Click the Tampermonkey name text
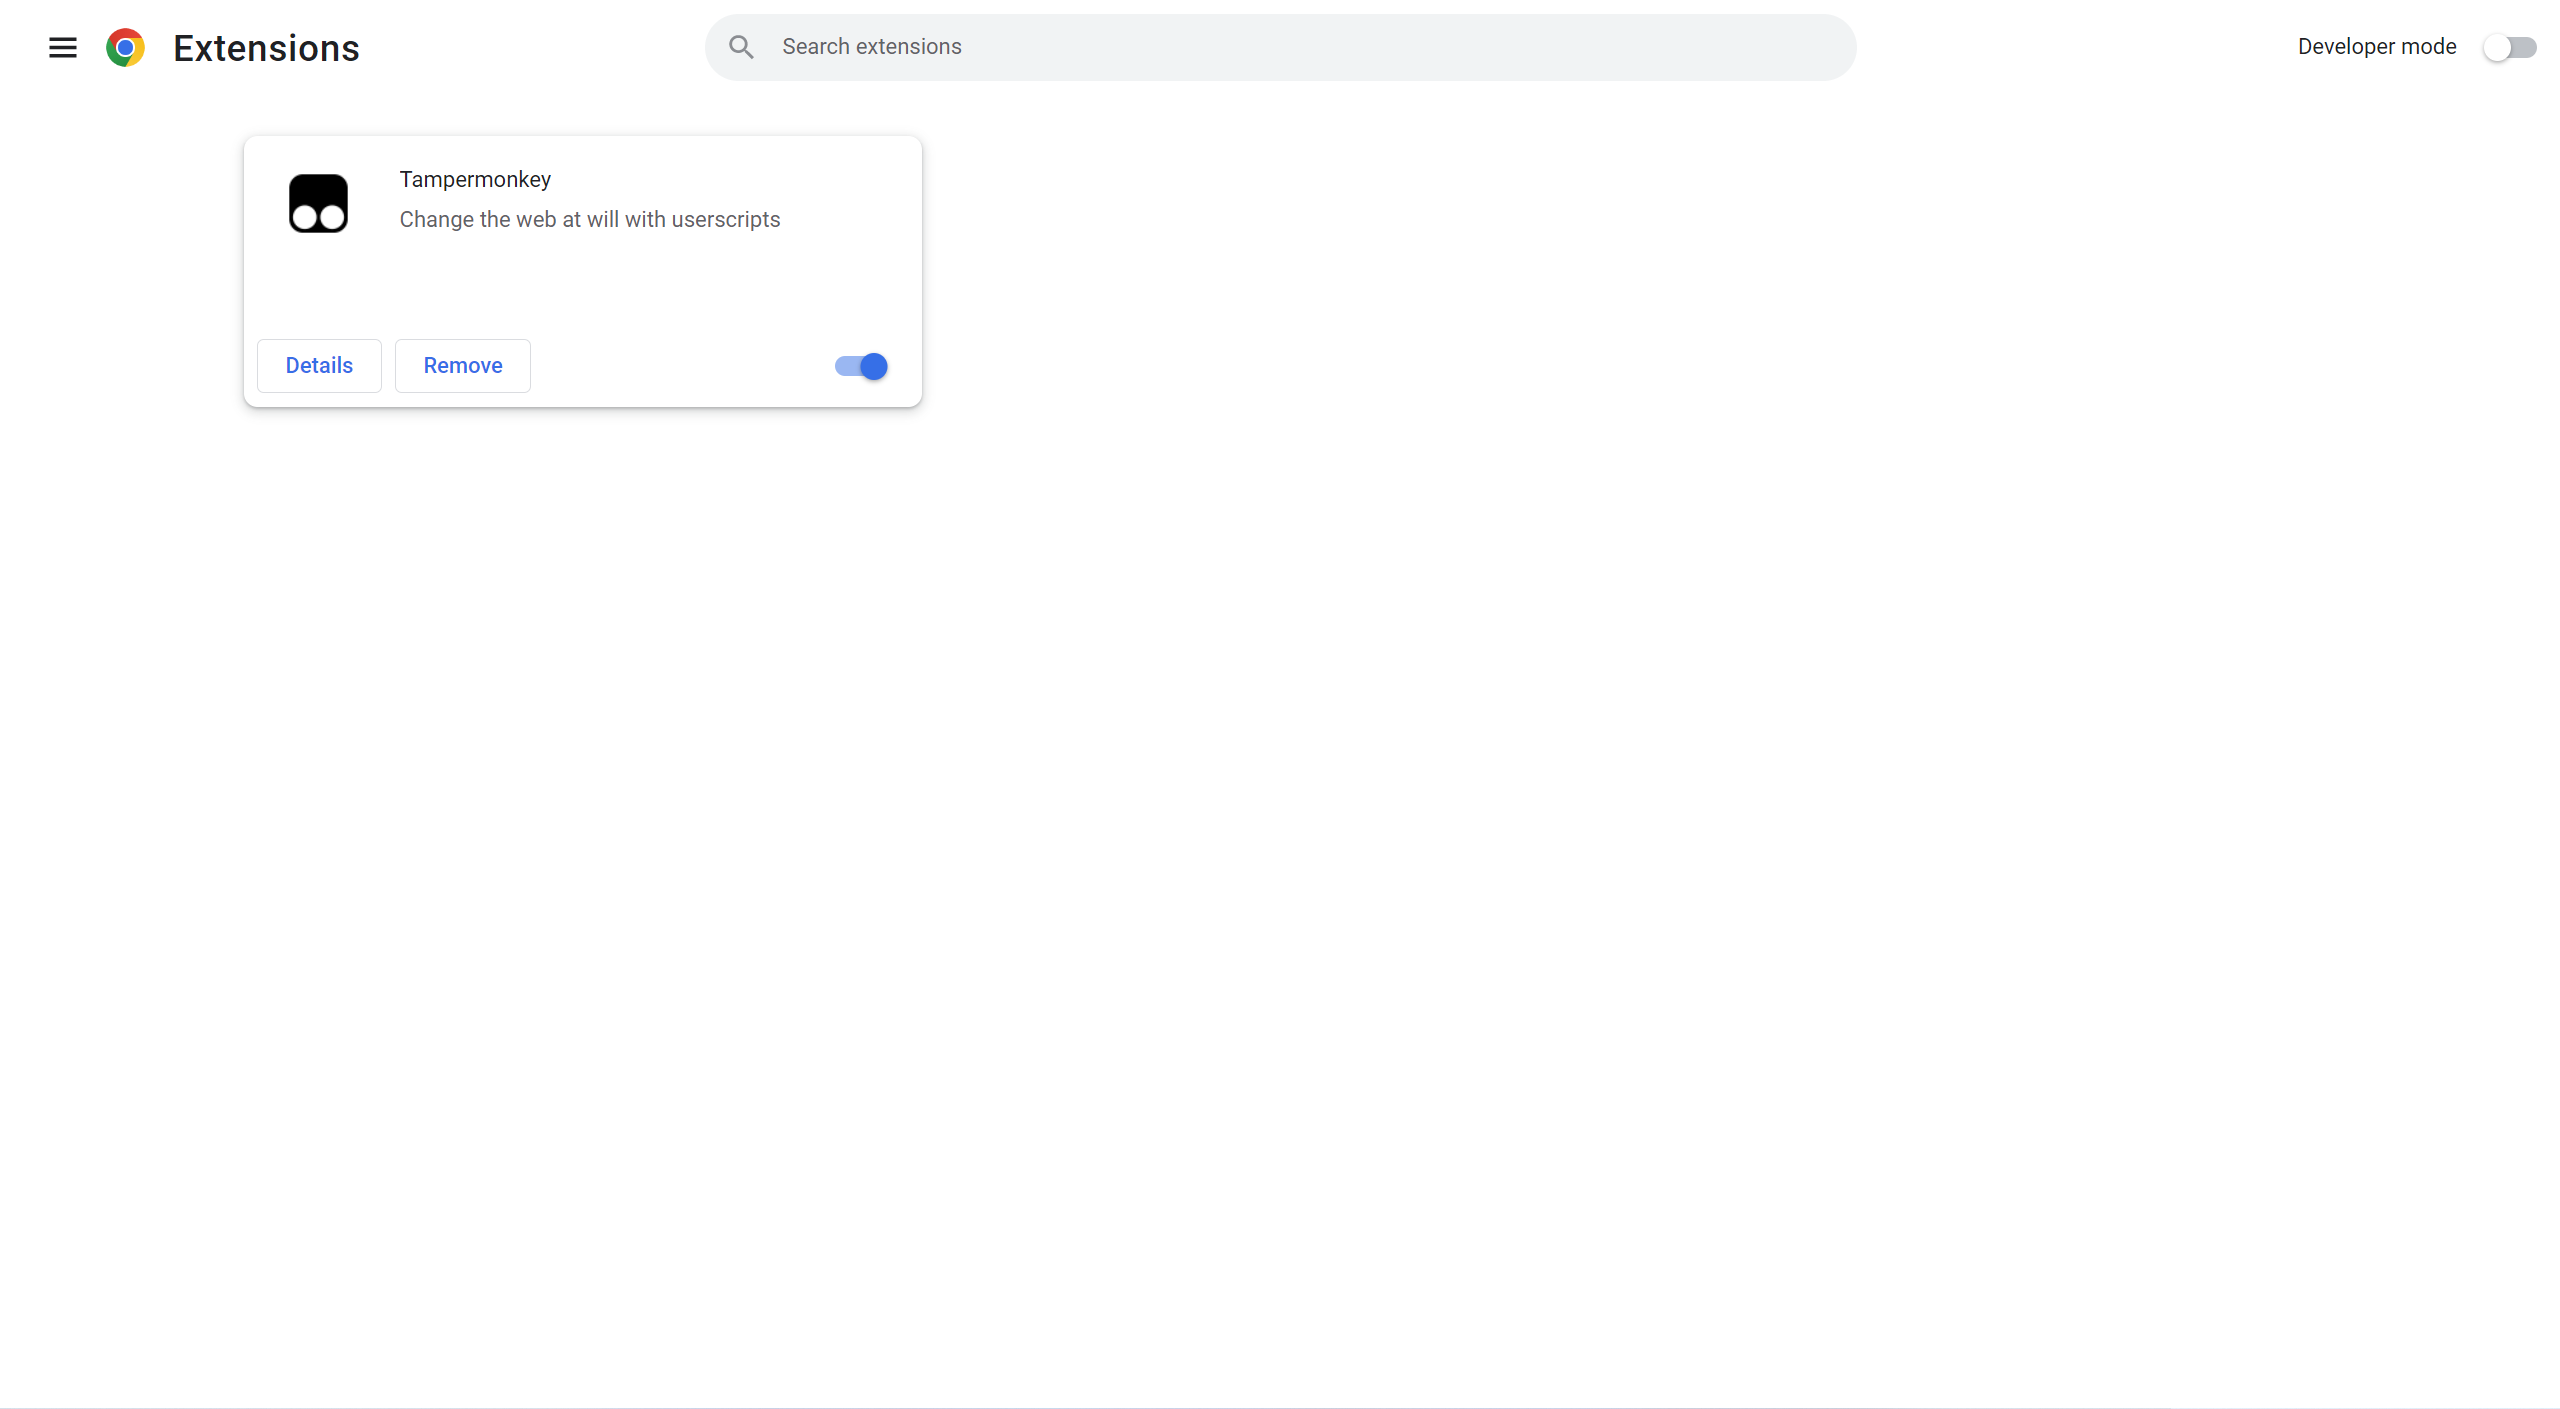This screenshot has width=2560, height=1409. tap(475, 179)
